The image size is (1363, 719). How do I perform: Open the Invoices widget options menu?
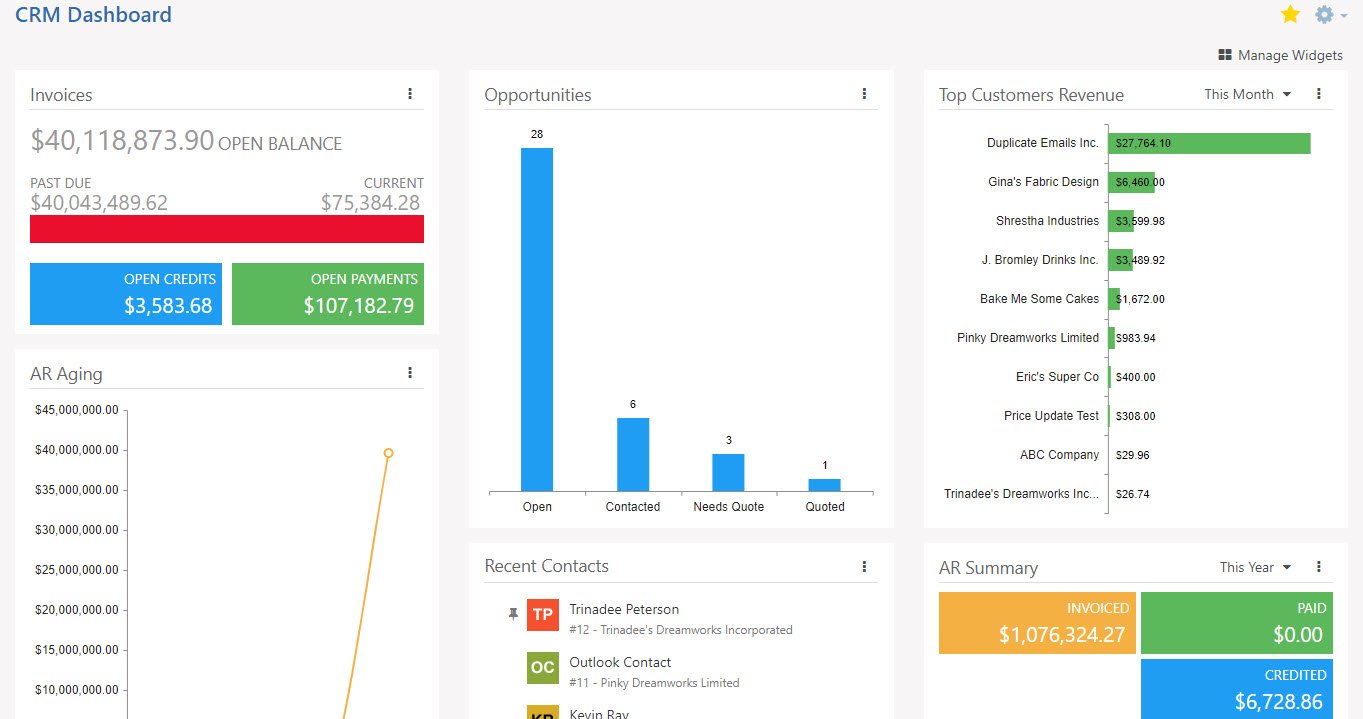(410, 94)
